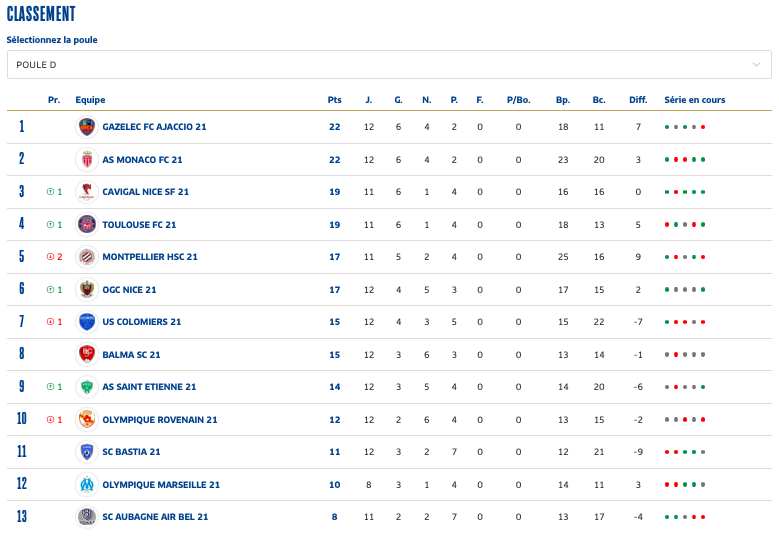Click the Diff. column header
This screenshot has width=779, height=536.
638,100
